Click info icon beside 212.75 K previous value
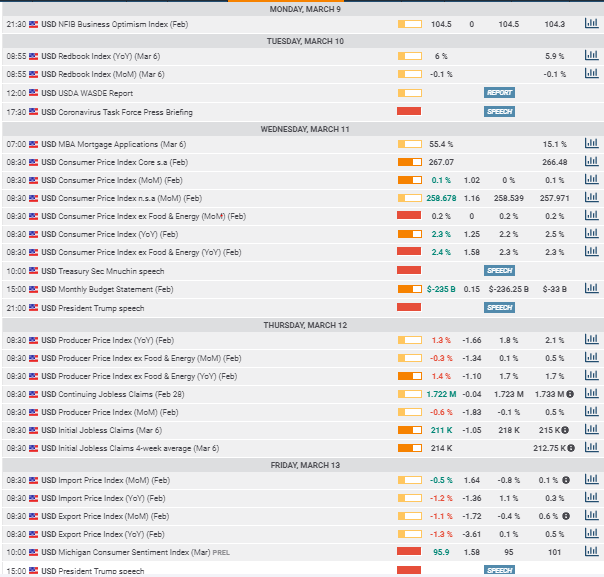This screenshot has width=604, height=577. pyautogui.click(x=571, y=448)
